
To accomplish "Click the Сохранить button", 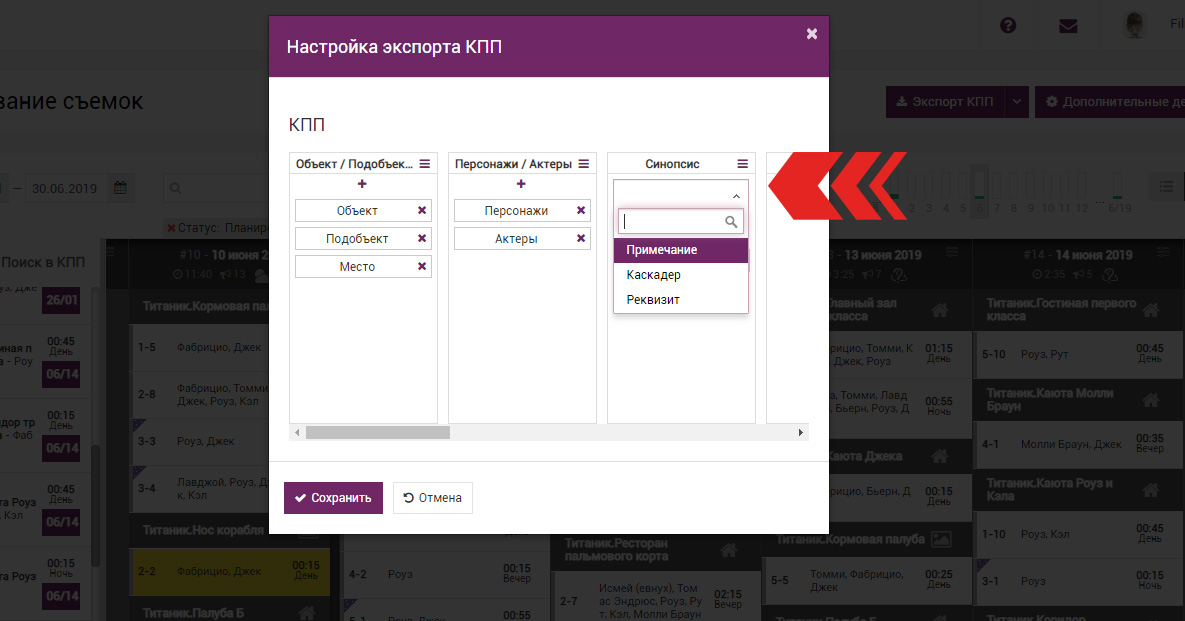I will pyautogui.click(x=333, y=498).
